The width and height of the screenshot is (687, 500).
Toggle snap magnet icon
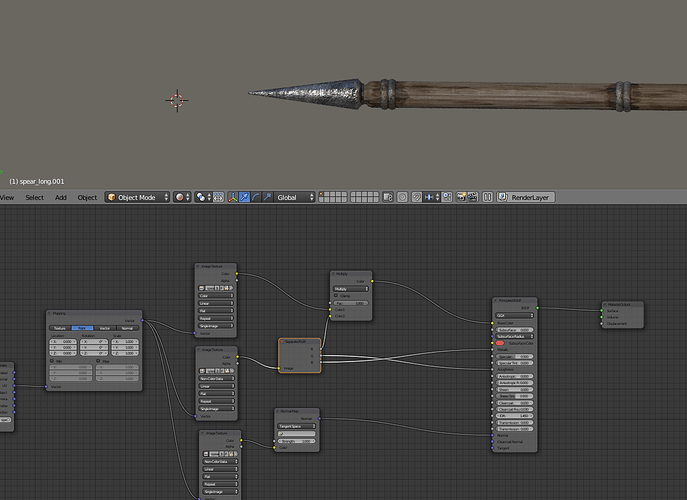tap(417, 197)
